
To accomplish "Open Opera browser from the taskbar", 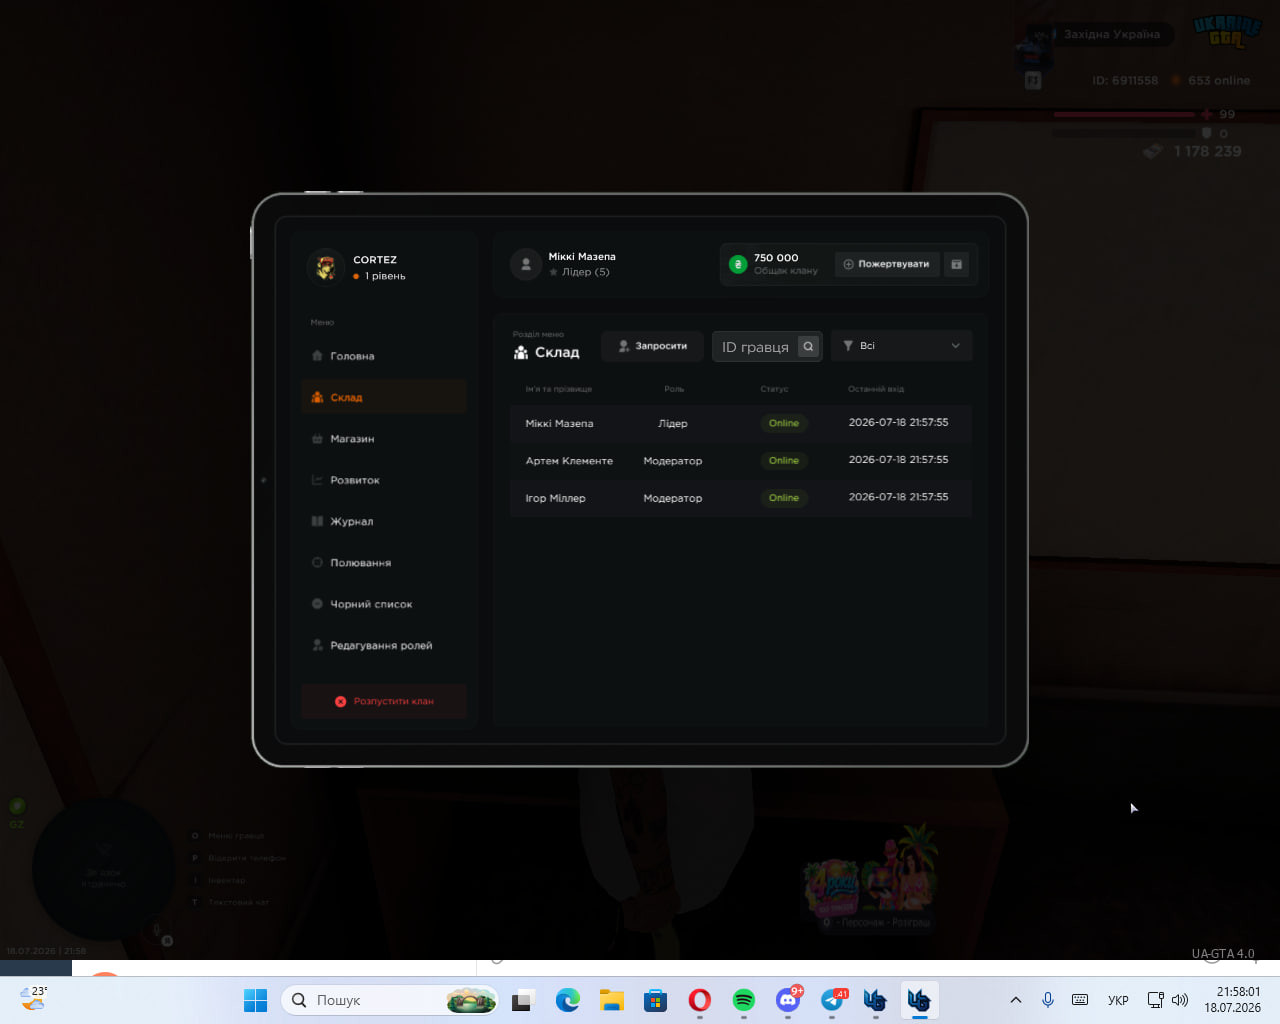I will point(699,1000).
